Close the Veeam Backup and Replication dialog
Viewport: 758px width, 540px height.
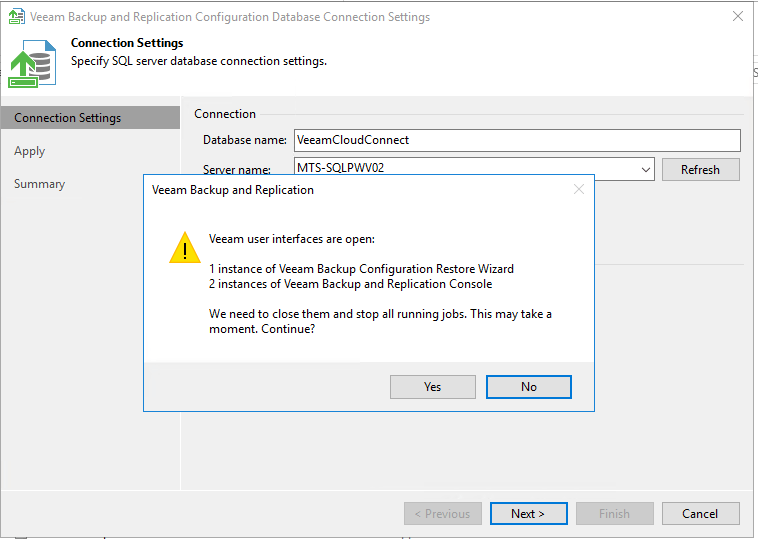tap(579, 189)
